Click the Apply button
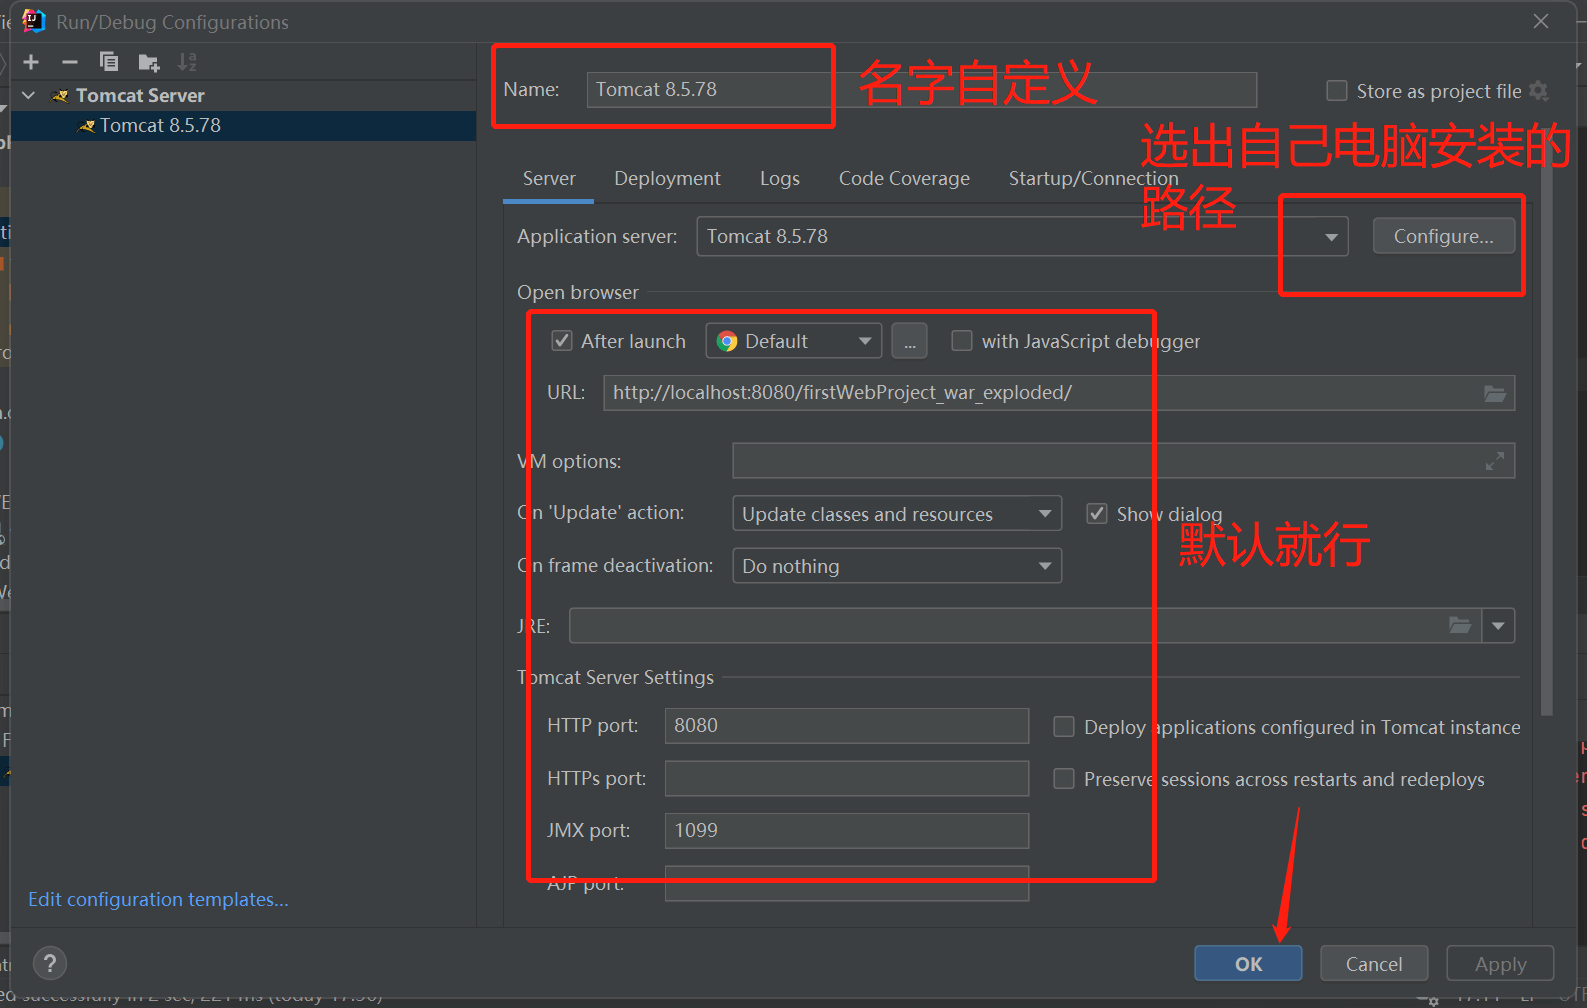Viewport: 1587px width, 1008px height. 1500,964
